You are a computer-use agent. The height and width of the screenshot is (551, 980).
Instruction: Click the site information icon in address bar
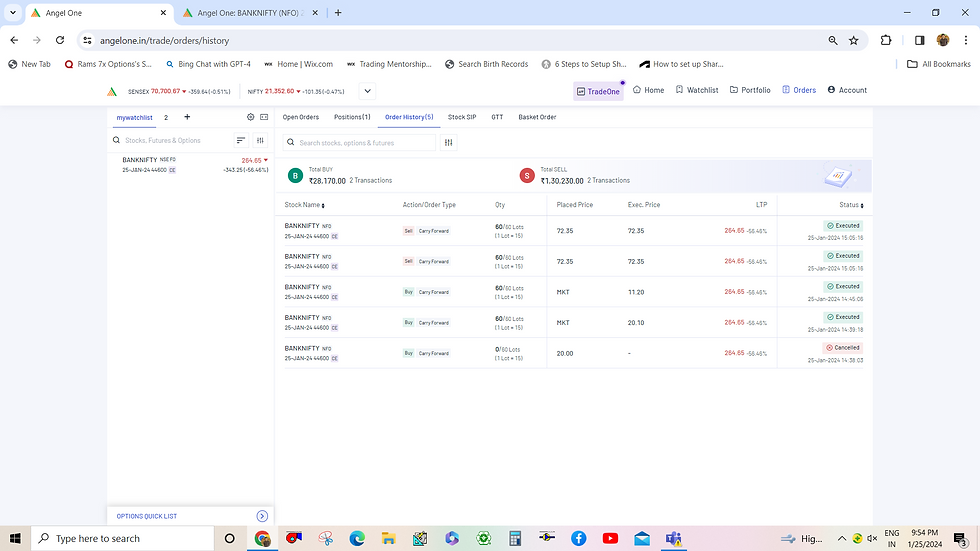(x=88, y=40)
